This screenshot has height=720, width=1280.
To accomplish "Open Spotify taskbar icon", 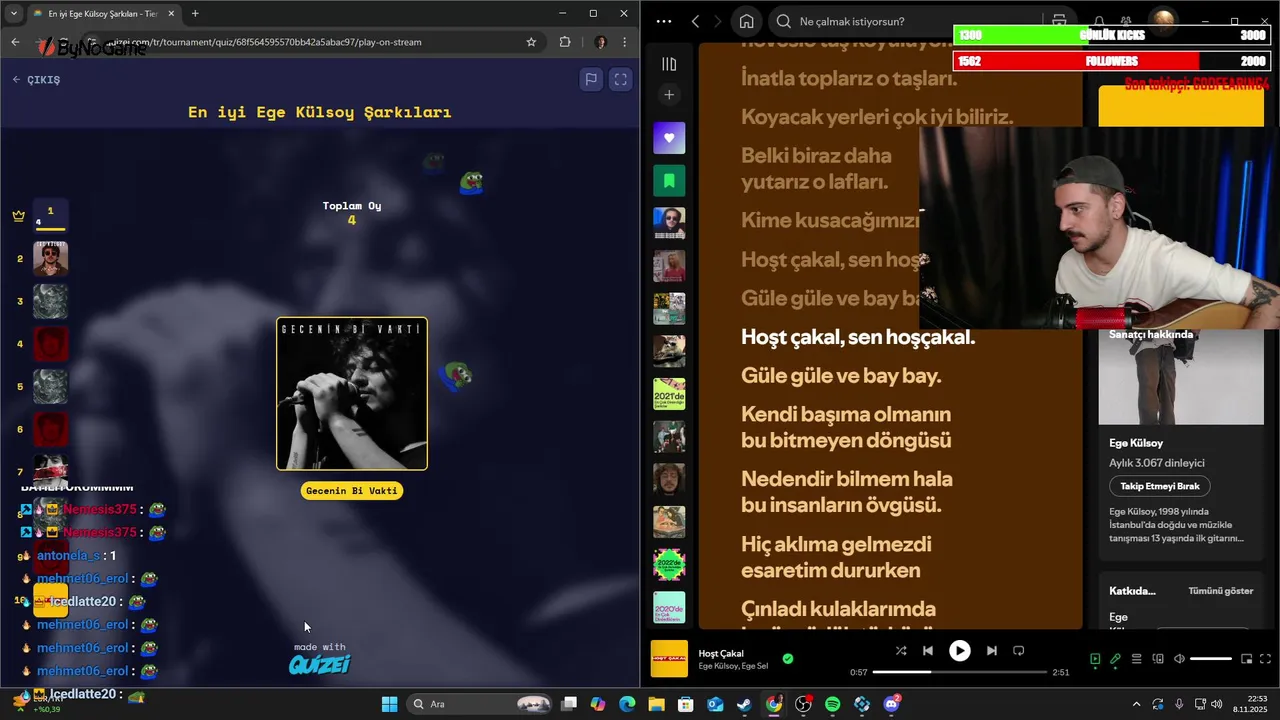I will [x=833, y=704].
